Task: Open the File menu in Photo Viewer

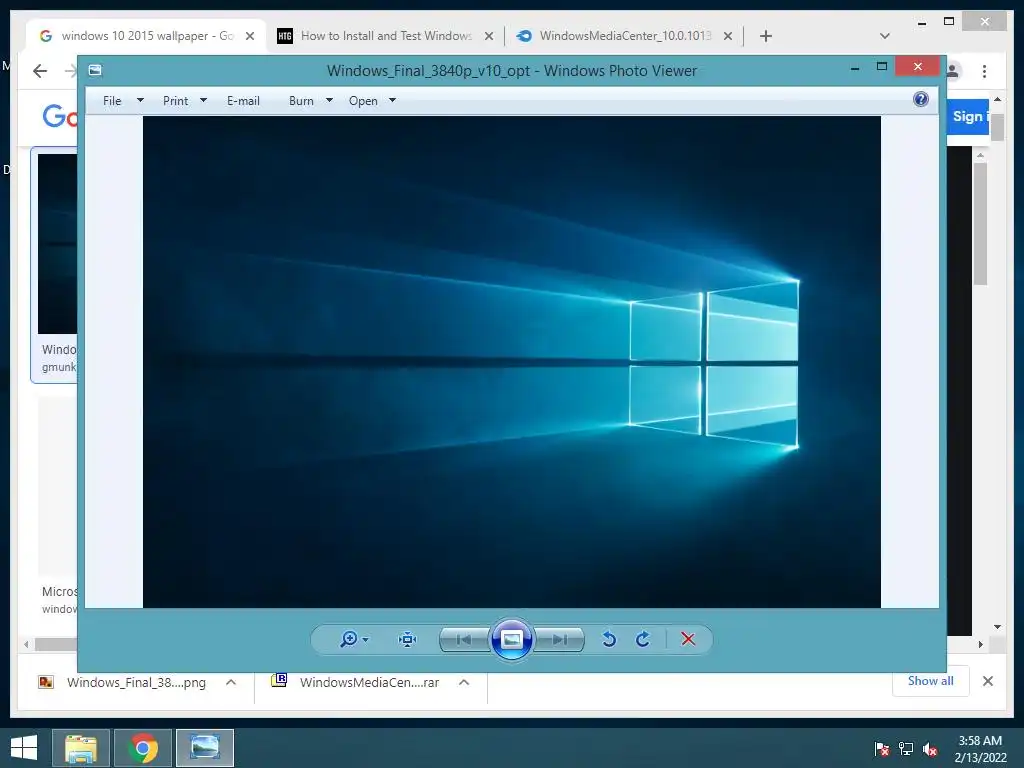Action: 112,101
